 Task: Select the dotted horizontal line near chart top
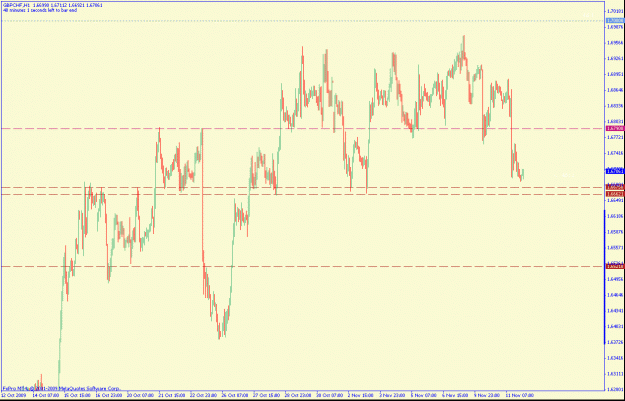(x=303, y=20)
